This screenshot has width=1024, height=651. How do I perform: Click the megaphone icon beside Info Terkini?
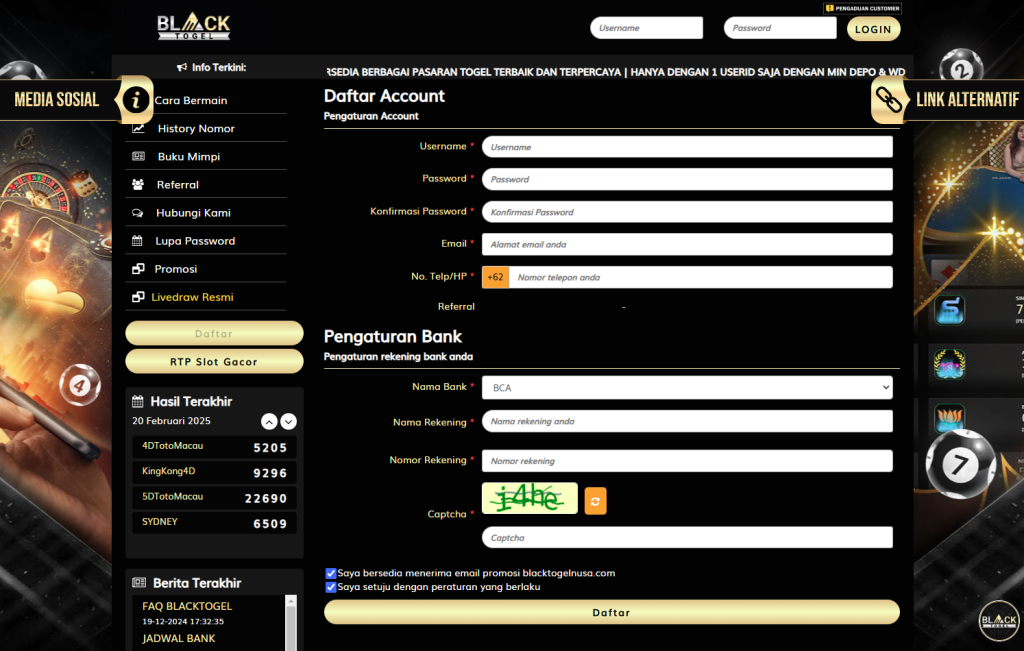[x=182, y=67]
